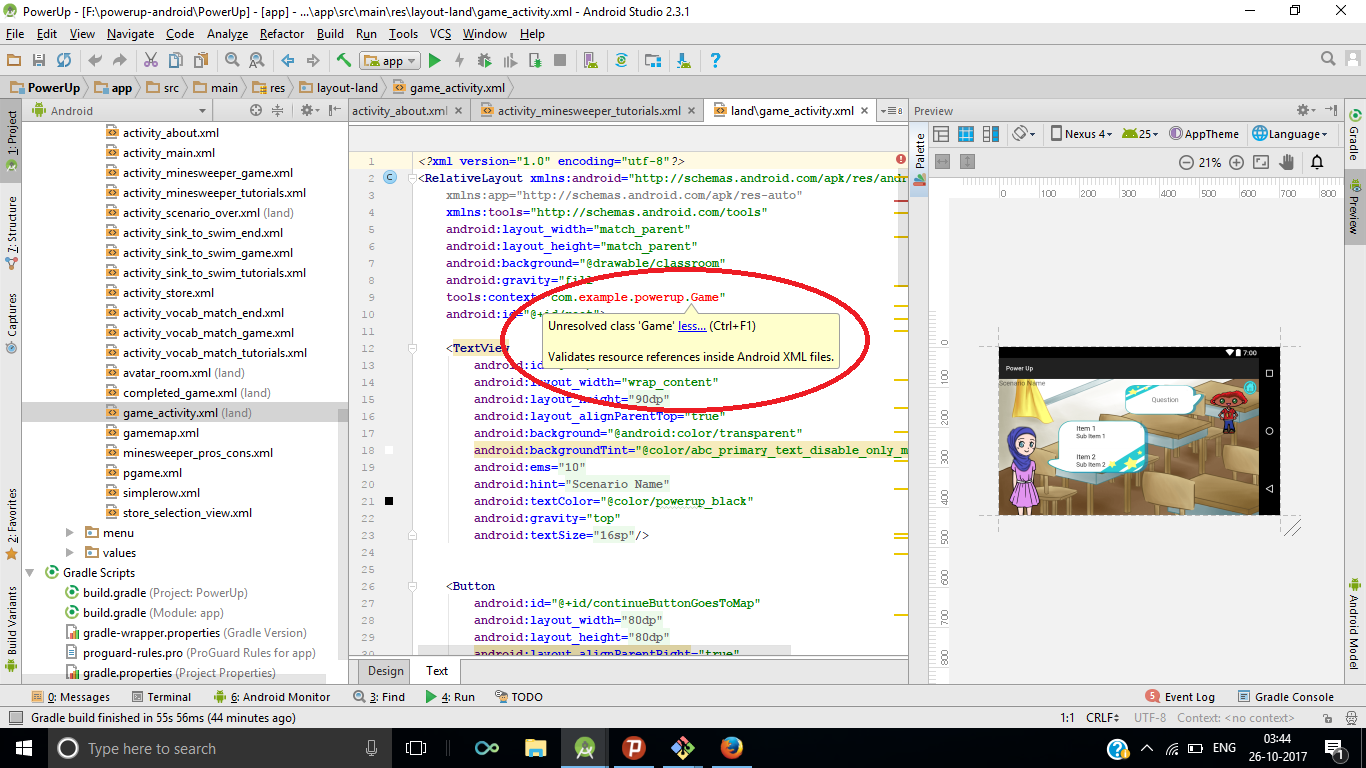
Task: Switch to the Design editor tab
Action: (x=385, y=671)
